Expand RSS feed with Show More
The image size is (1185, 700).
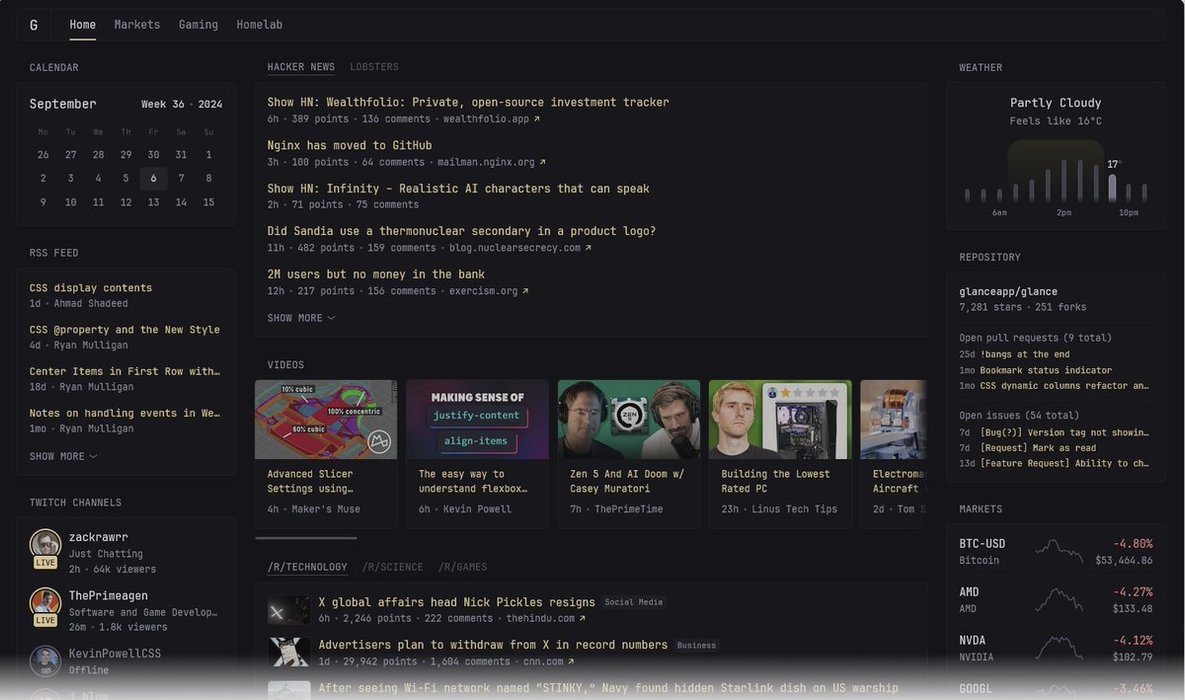point(63,457)
